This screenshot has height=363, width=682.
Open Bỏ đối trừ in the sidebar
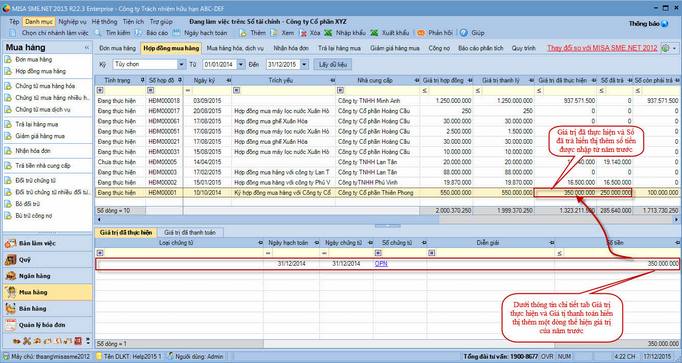(27, 204)
